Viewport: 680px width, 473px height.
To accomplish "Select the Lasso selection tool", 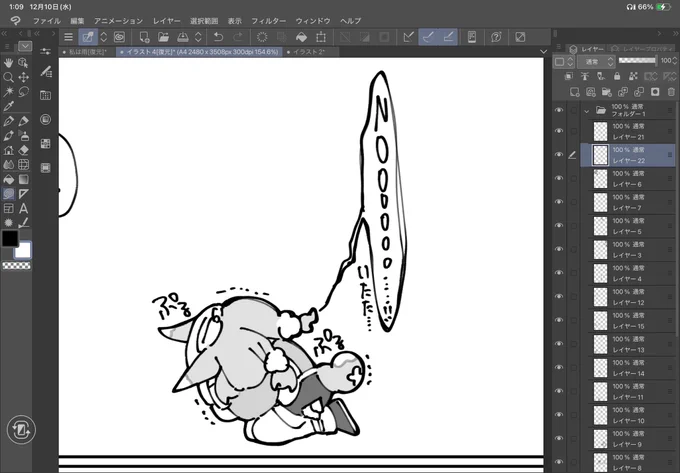I will pyautogui.click(x=23, y=92).
